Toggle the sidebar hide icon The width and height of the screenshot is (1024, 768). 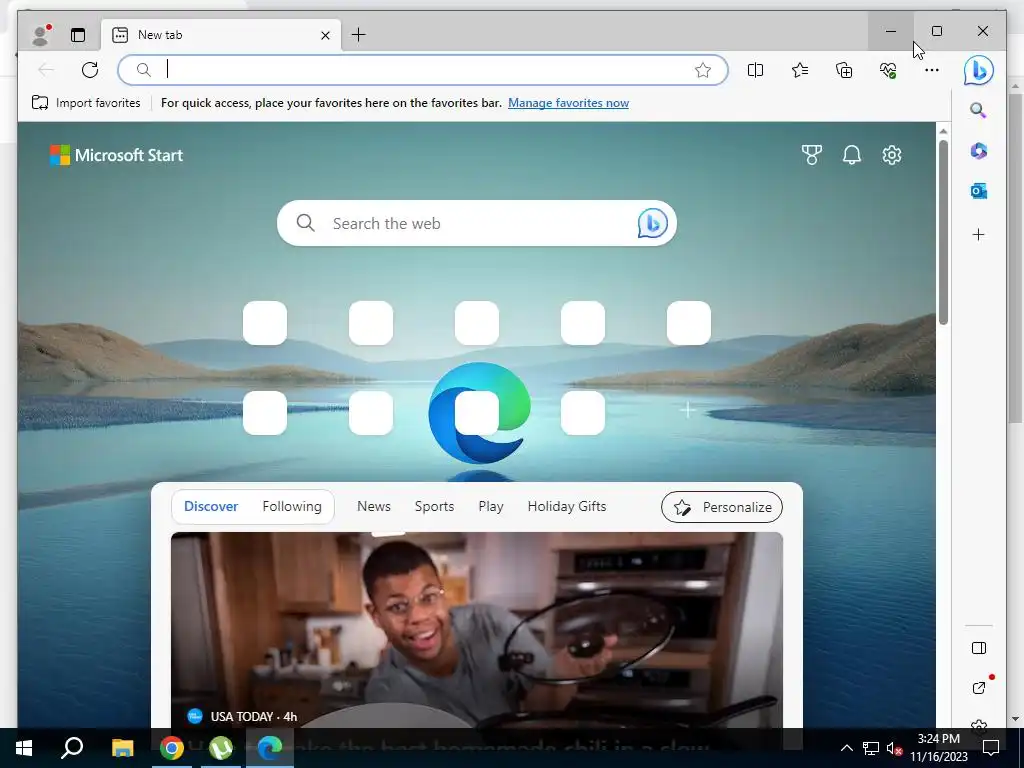[978, 648]
